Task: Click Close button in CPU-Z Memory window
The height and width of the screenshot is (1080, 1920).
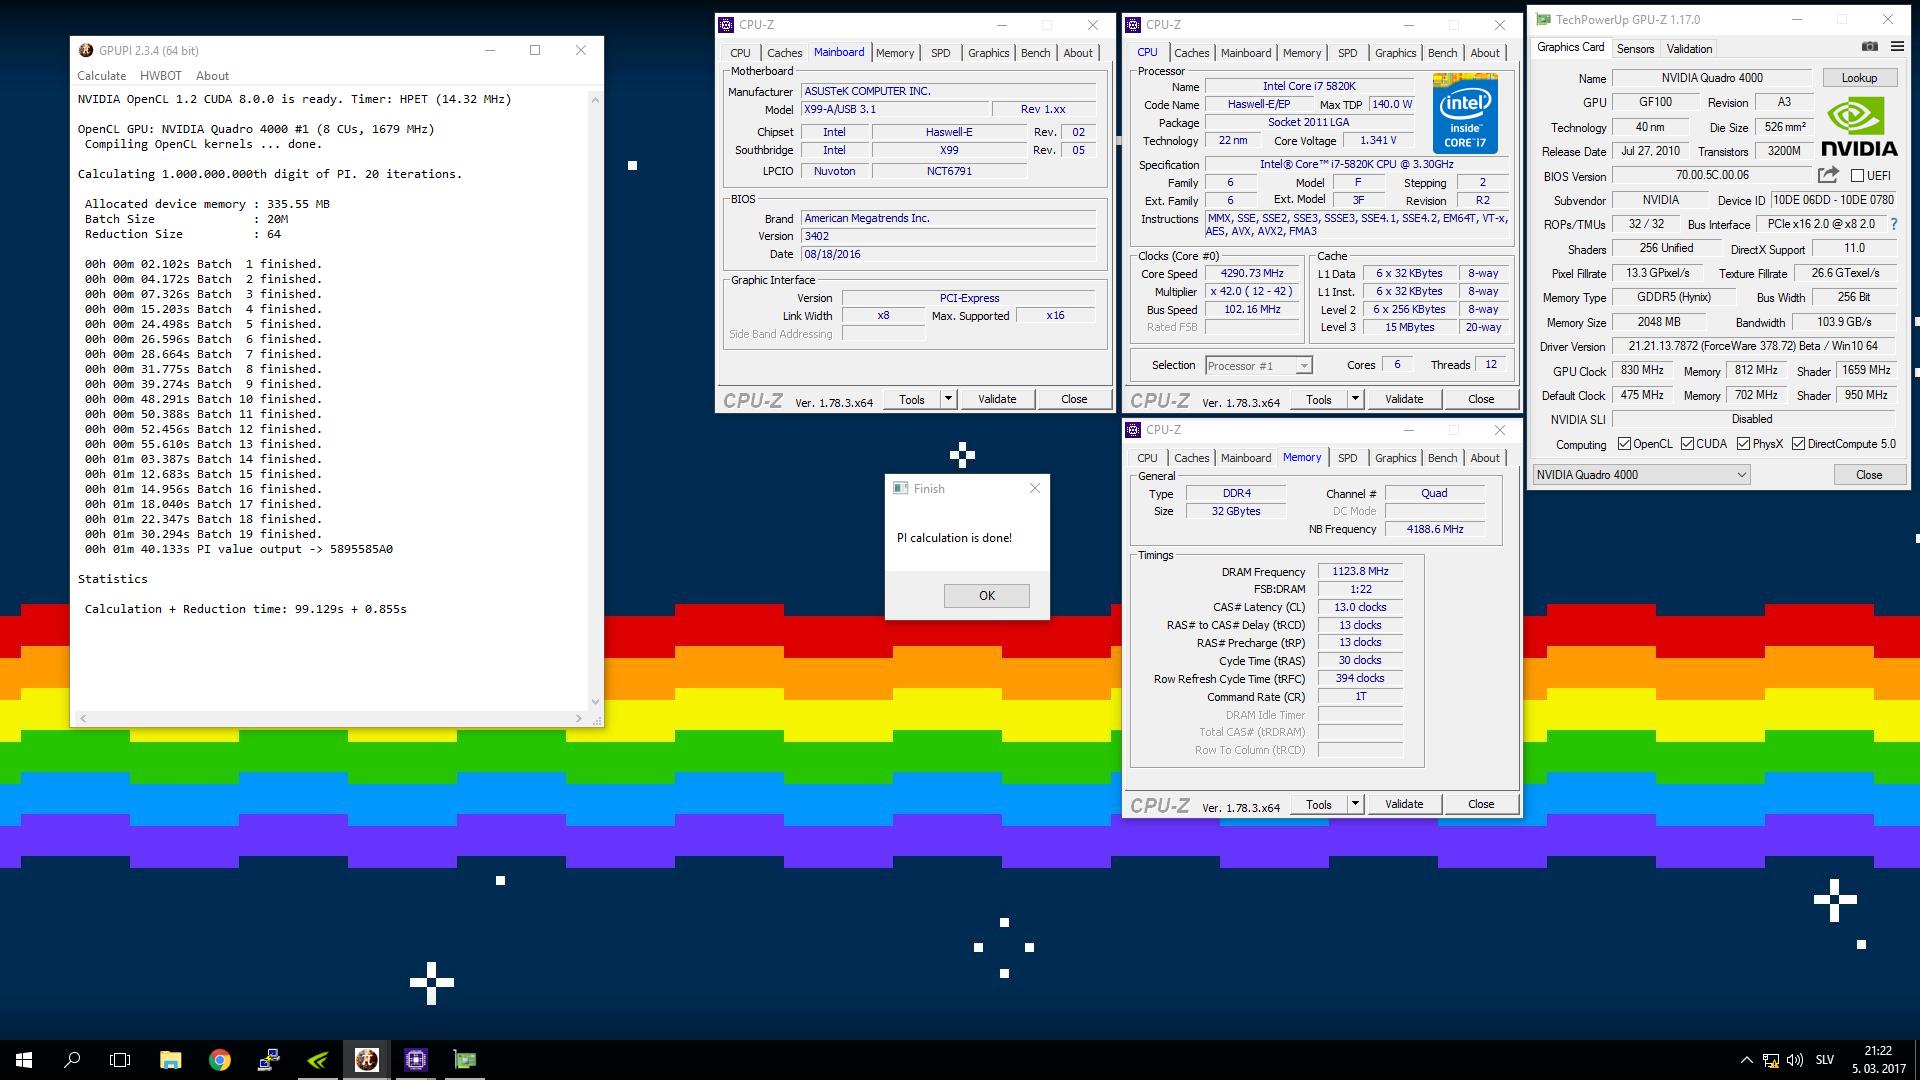Action: (x=1481, y=804)
